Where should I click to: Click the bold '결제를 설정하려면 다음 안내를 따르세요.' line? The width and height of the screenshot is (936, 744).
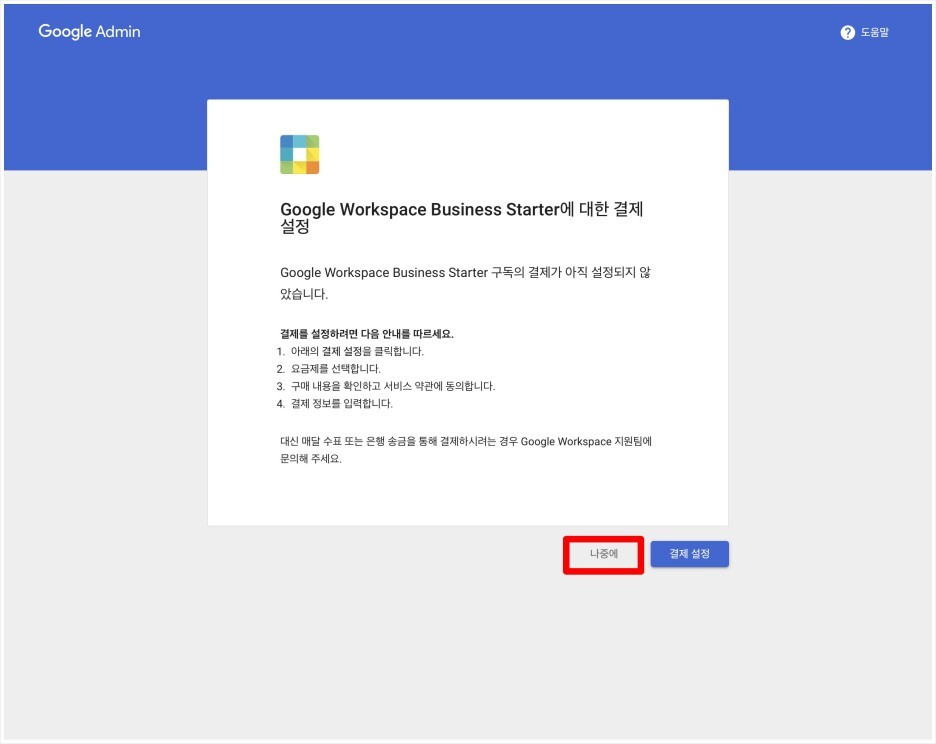point(367,334)
